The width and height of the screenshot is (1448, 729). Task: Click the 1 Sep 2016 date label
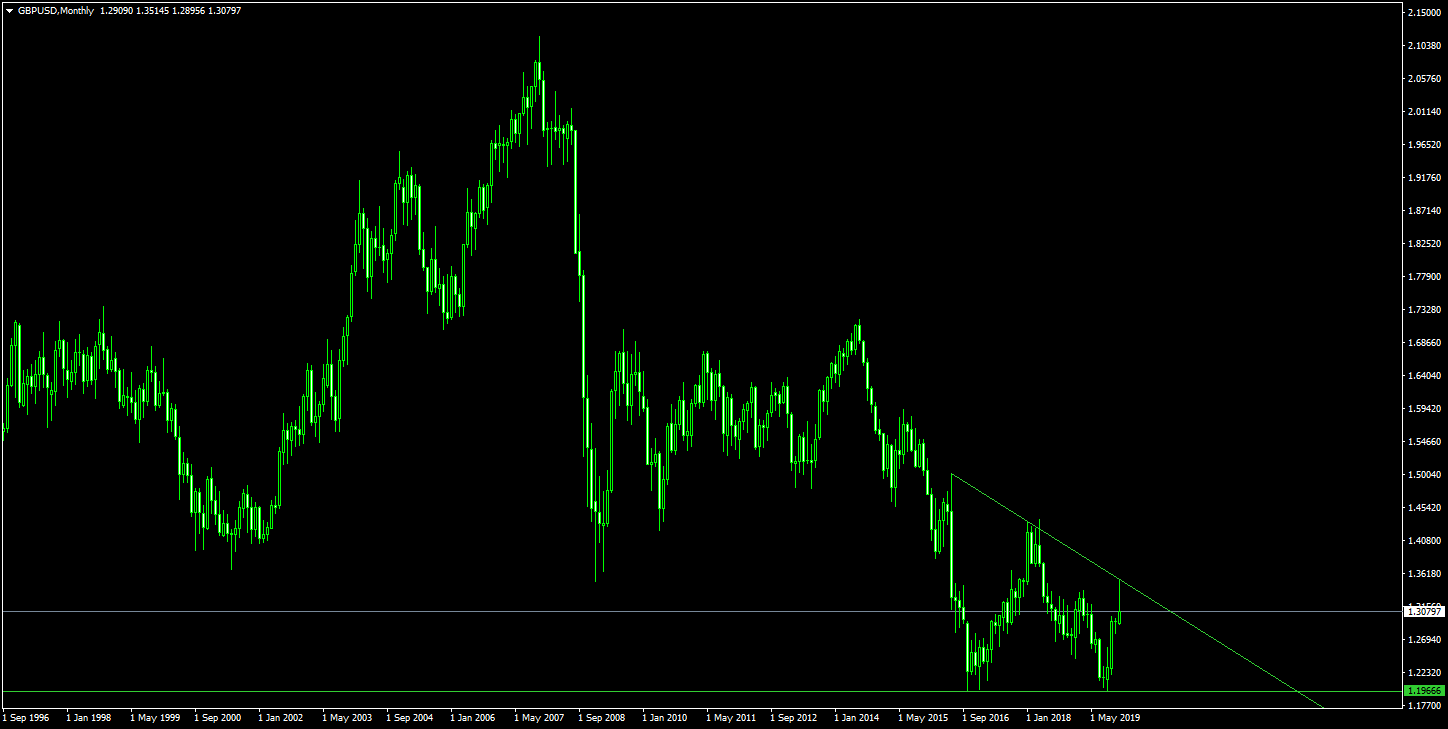986,718
